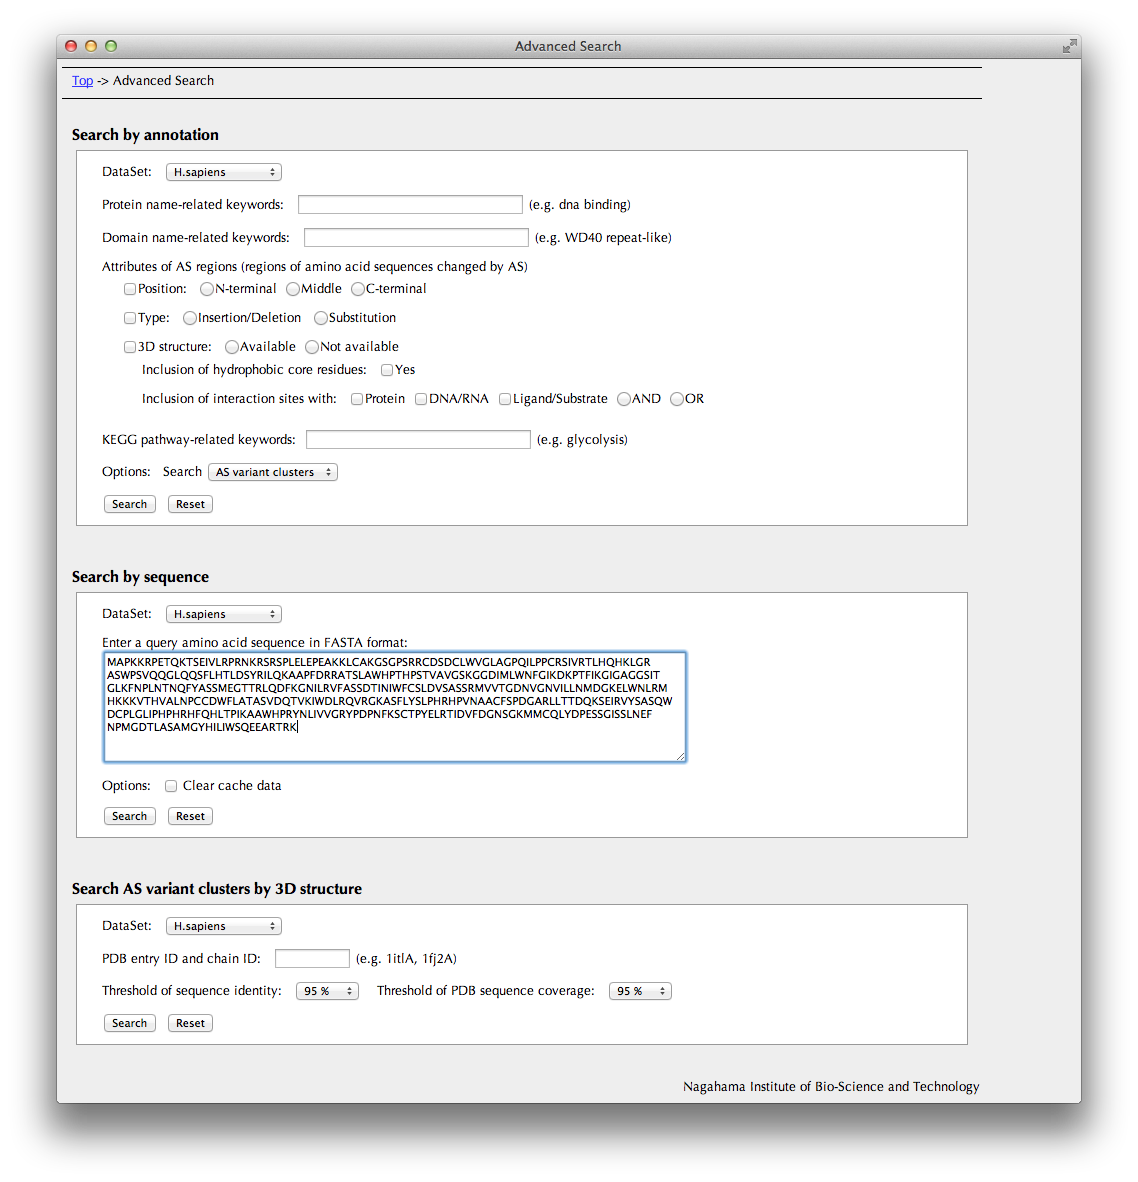Toggle the Clear cache data checkbox

click(x=171, y=786)
